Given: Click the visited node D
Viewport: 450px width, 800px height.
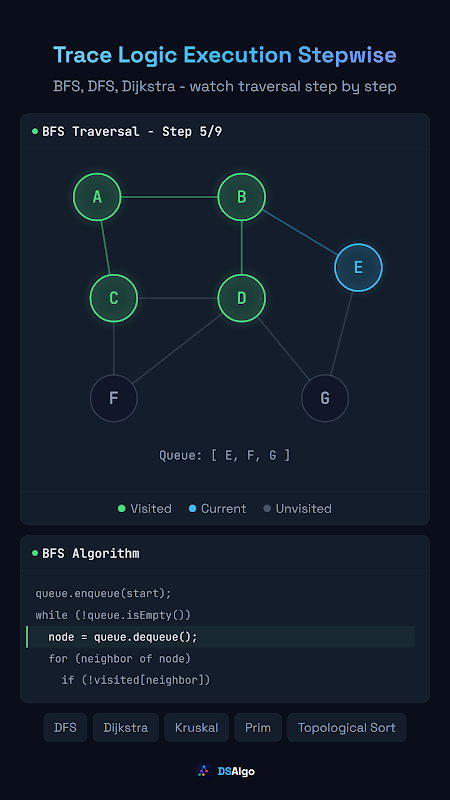Looking at the screenshot, I should pyautogui.click(x=241, y=298).
